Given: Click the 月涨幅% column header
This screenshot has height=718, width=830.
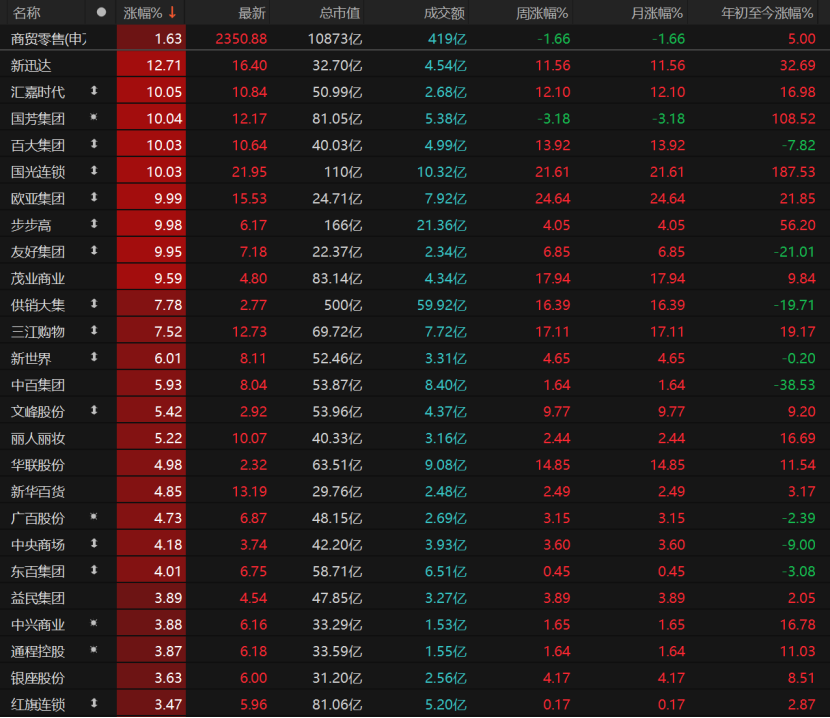Looking at the screenshot, I should [x=657, y=13].
